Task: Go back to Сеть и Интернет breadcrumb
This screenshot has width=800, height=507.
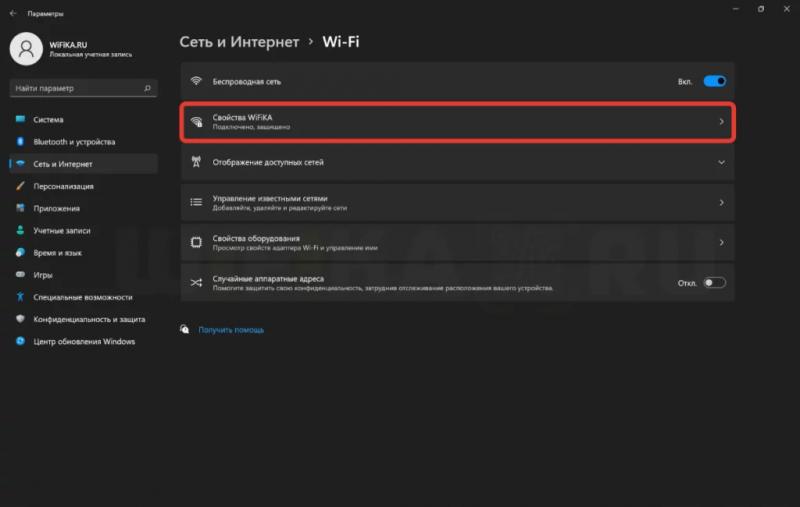Action: (239, 42)
